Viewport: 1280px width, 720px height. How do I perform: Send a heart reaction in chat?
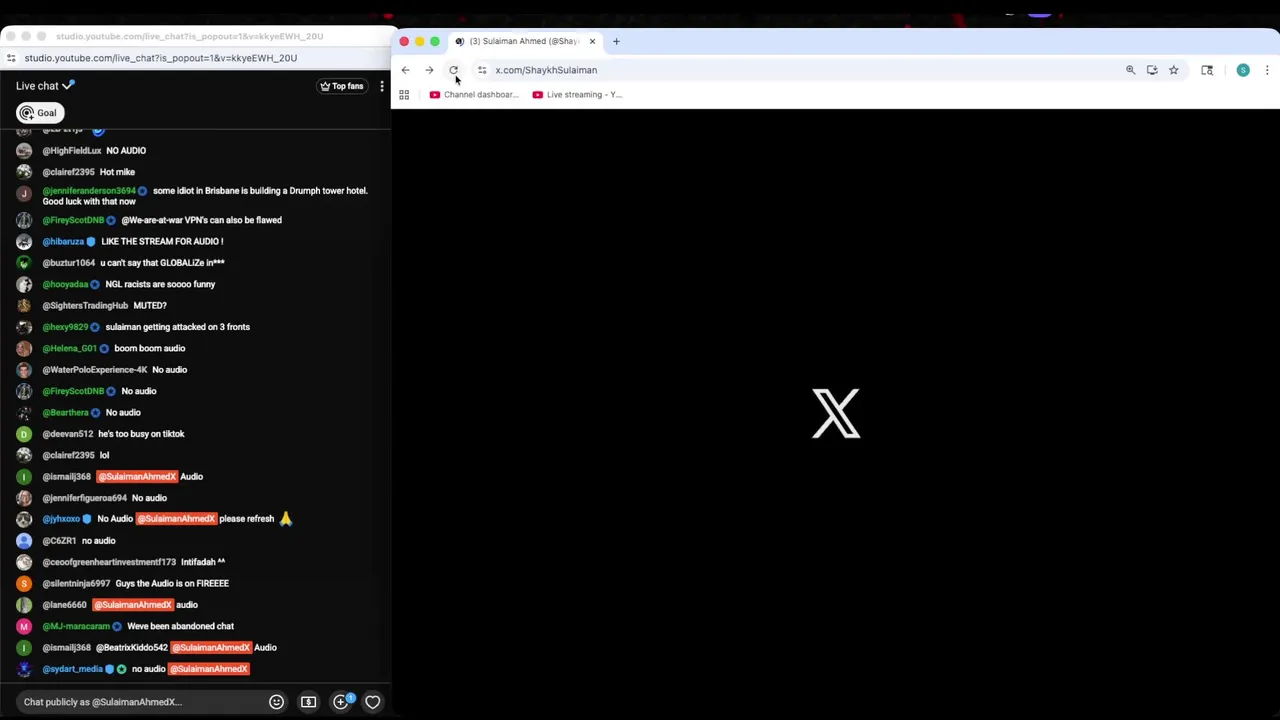[x=373, y=702]
